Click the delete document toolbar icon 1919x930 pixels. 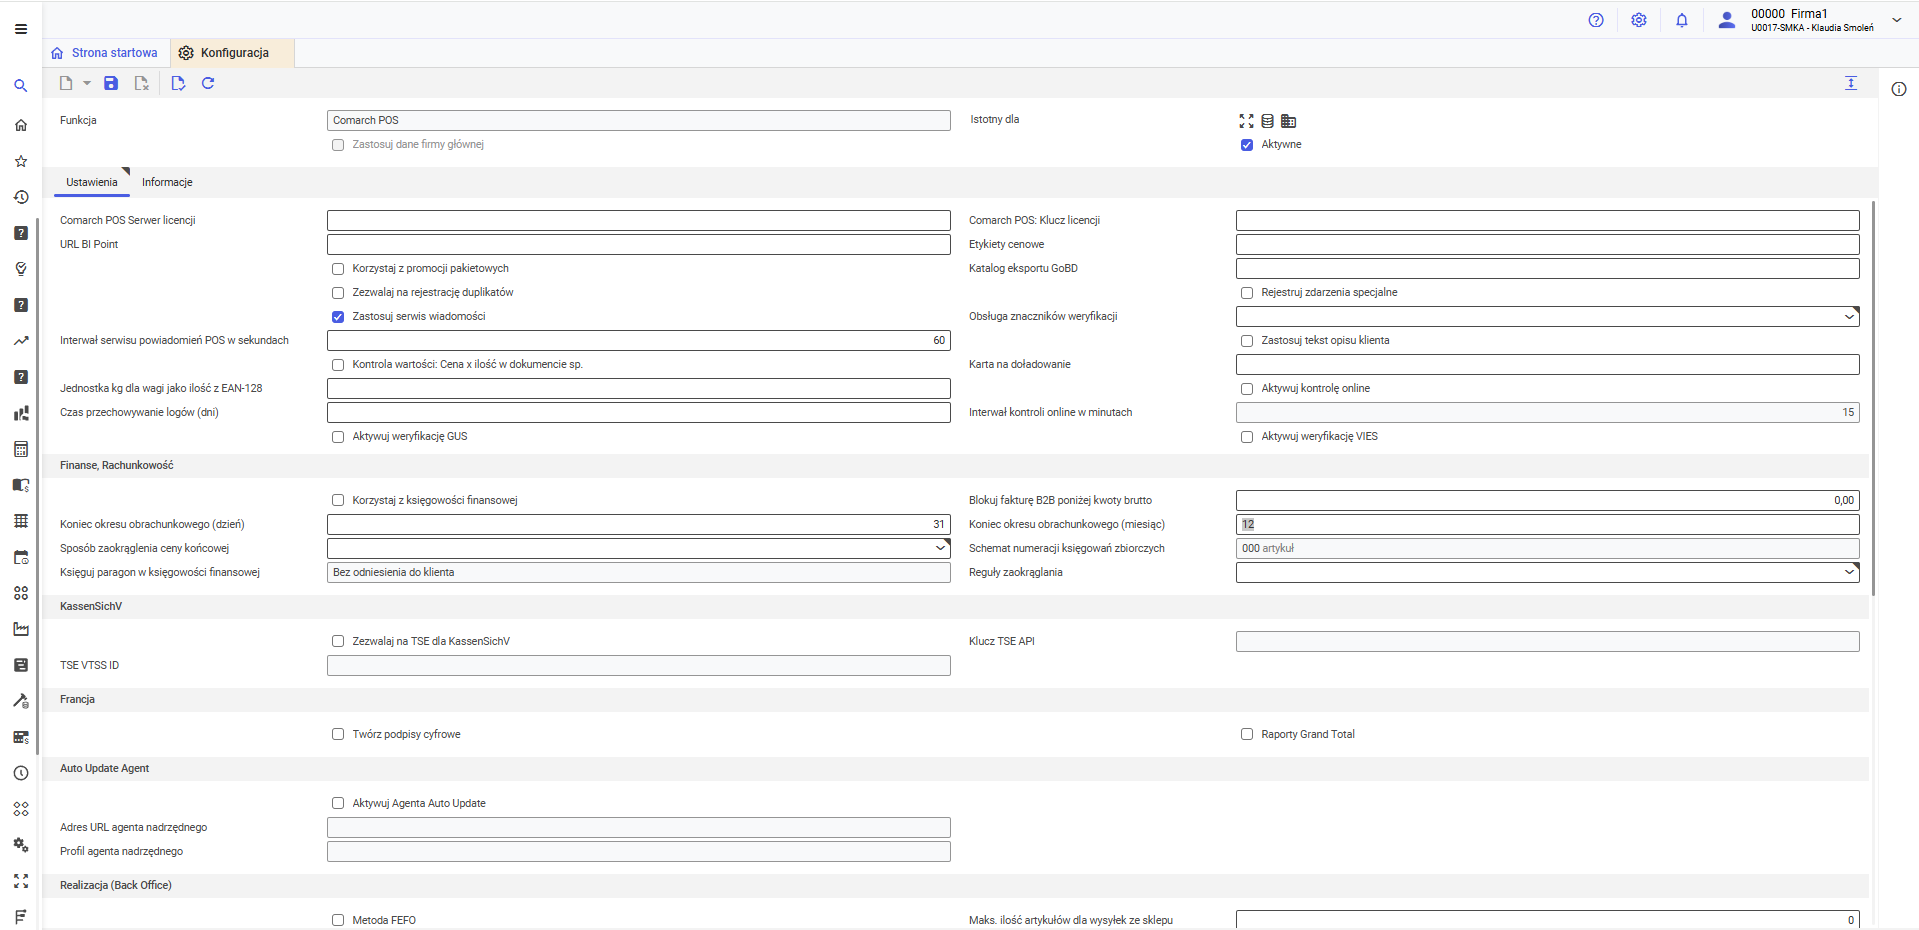click(142, 83)
